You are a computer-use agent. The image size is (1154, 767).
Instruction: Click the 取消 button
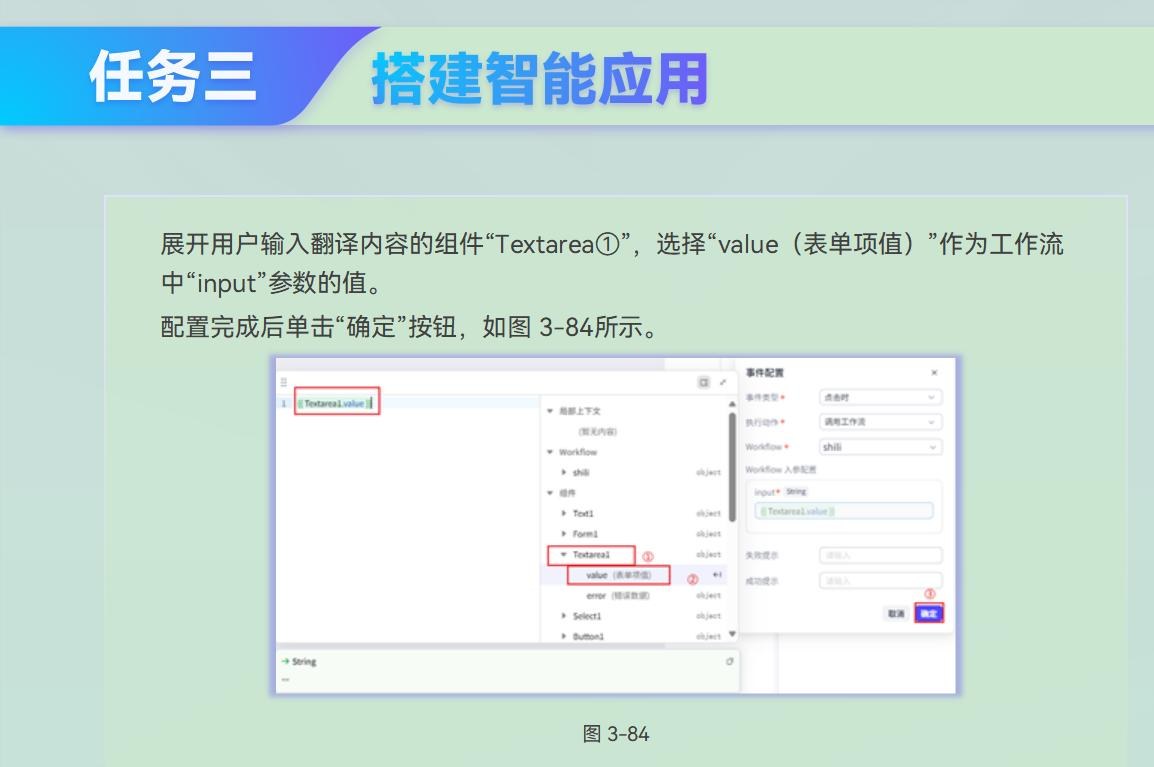pos(896,613)
